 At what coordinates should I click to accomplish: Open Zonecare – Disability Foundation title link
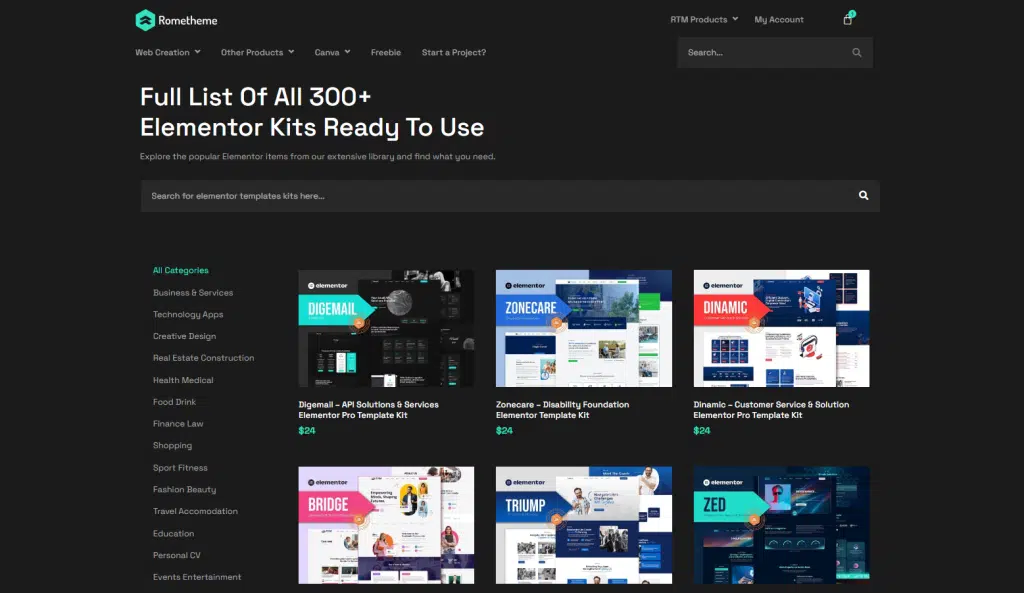coord(562,410)
